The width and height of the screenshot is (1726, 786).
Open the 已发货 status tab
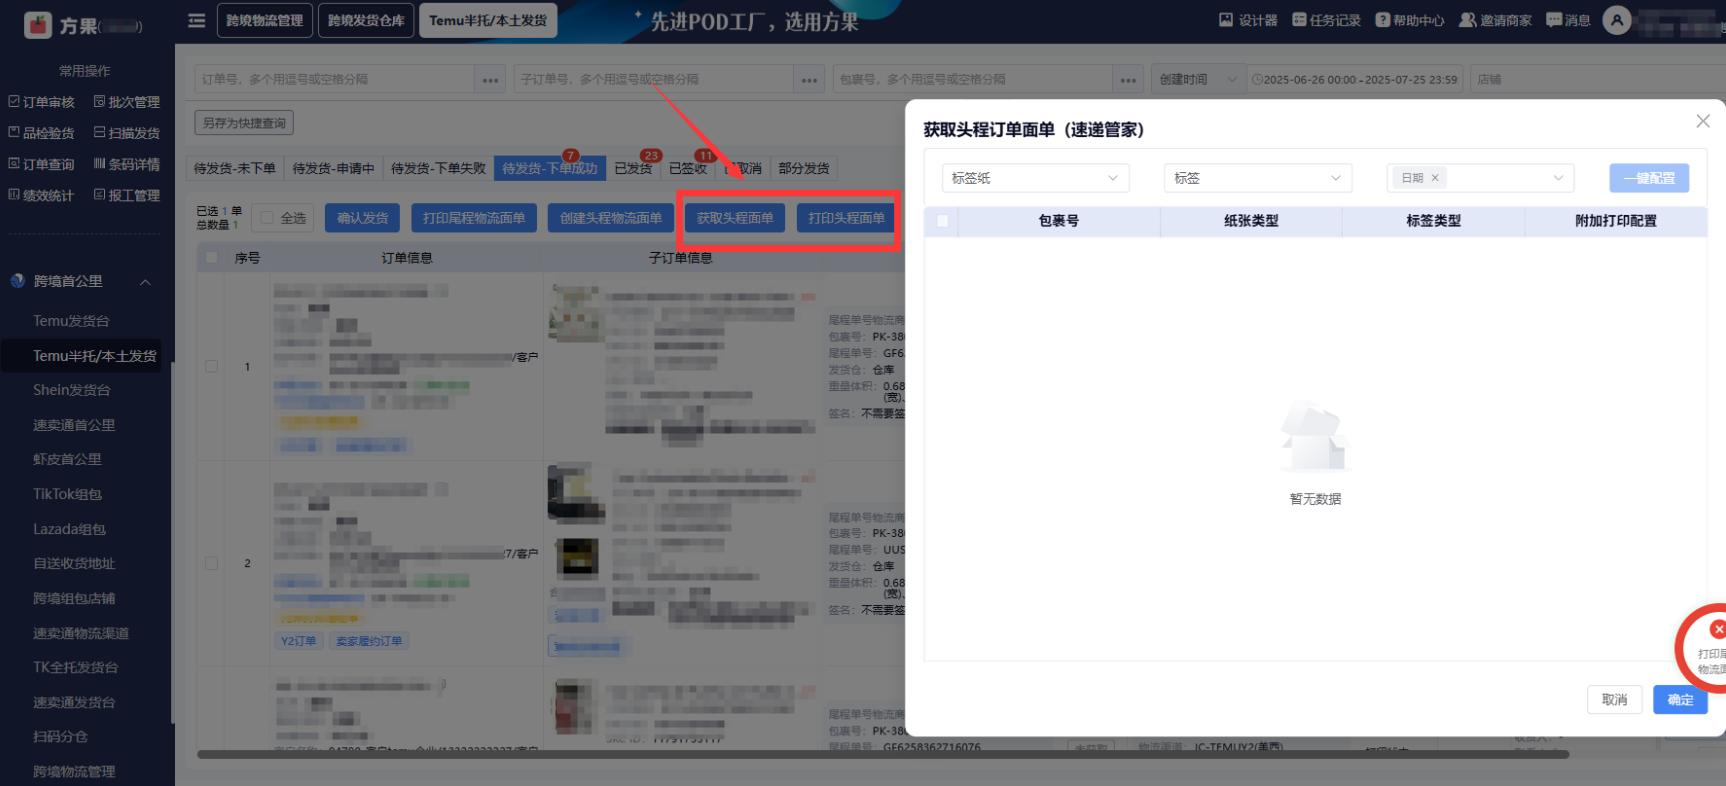pos(633,168)
